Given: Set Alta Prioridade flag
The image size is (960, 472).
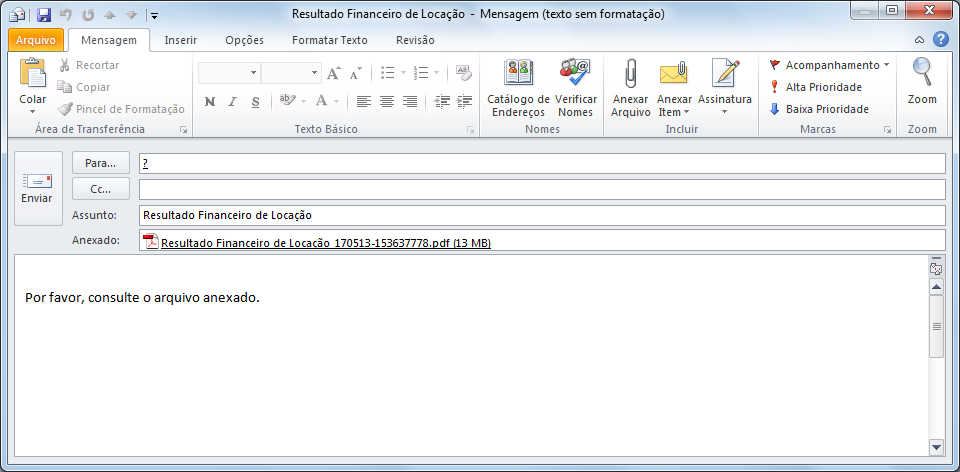Looking at the screenshot, I should (x=816, y=87).
